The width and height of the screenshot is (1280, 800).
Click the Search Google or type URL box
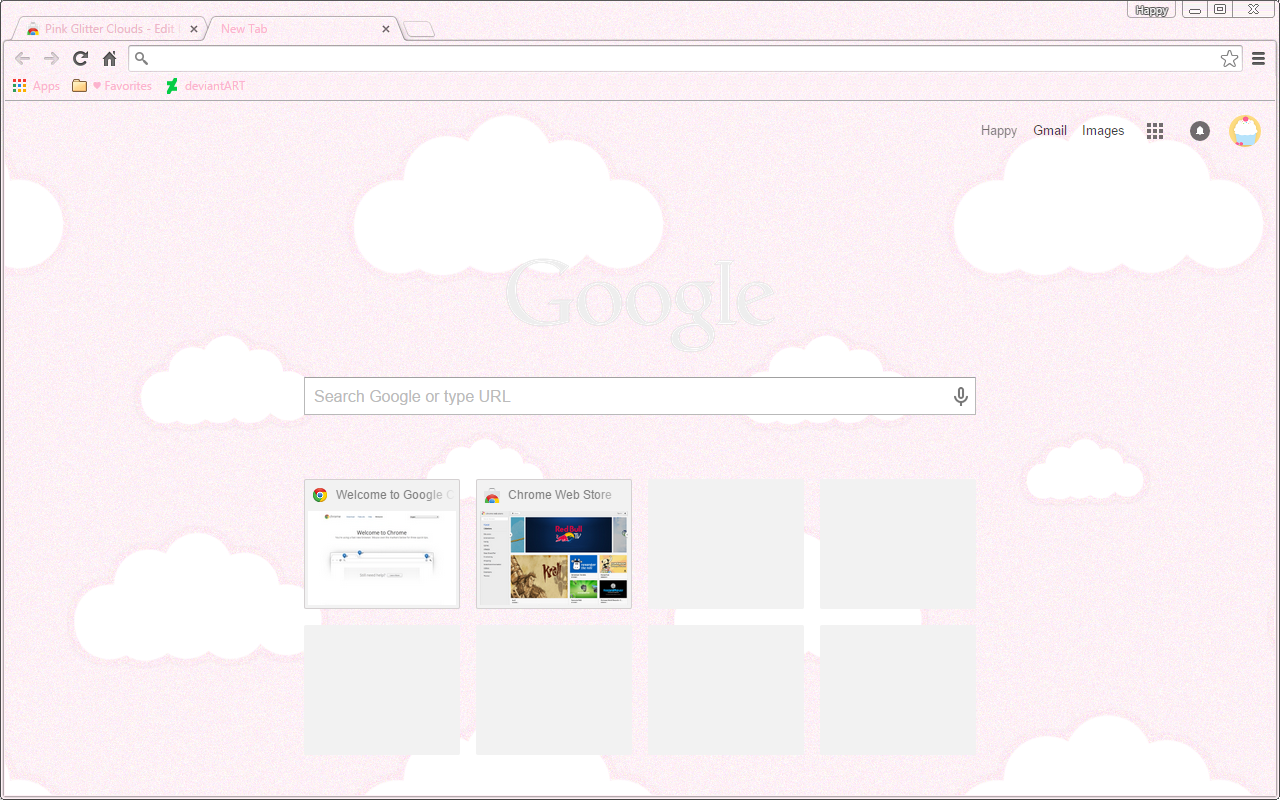point(625,397)
